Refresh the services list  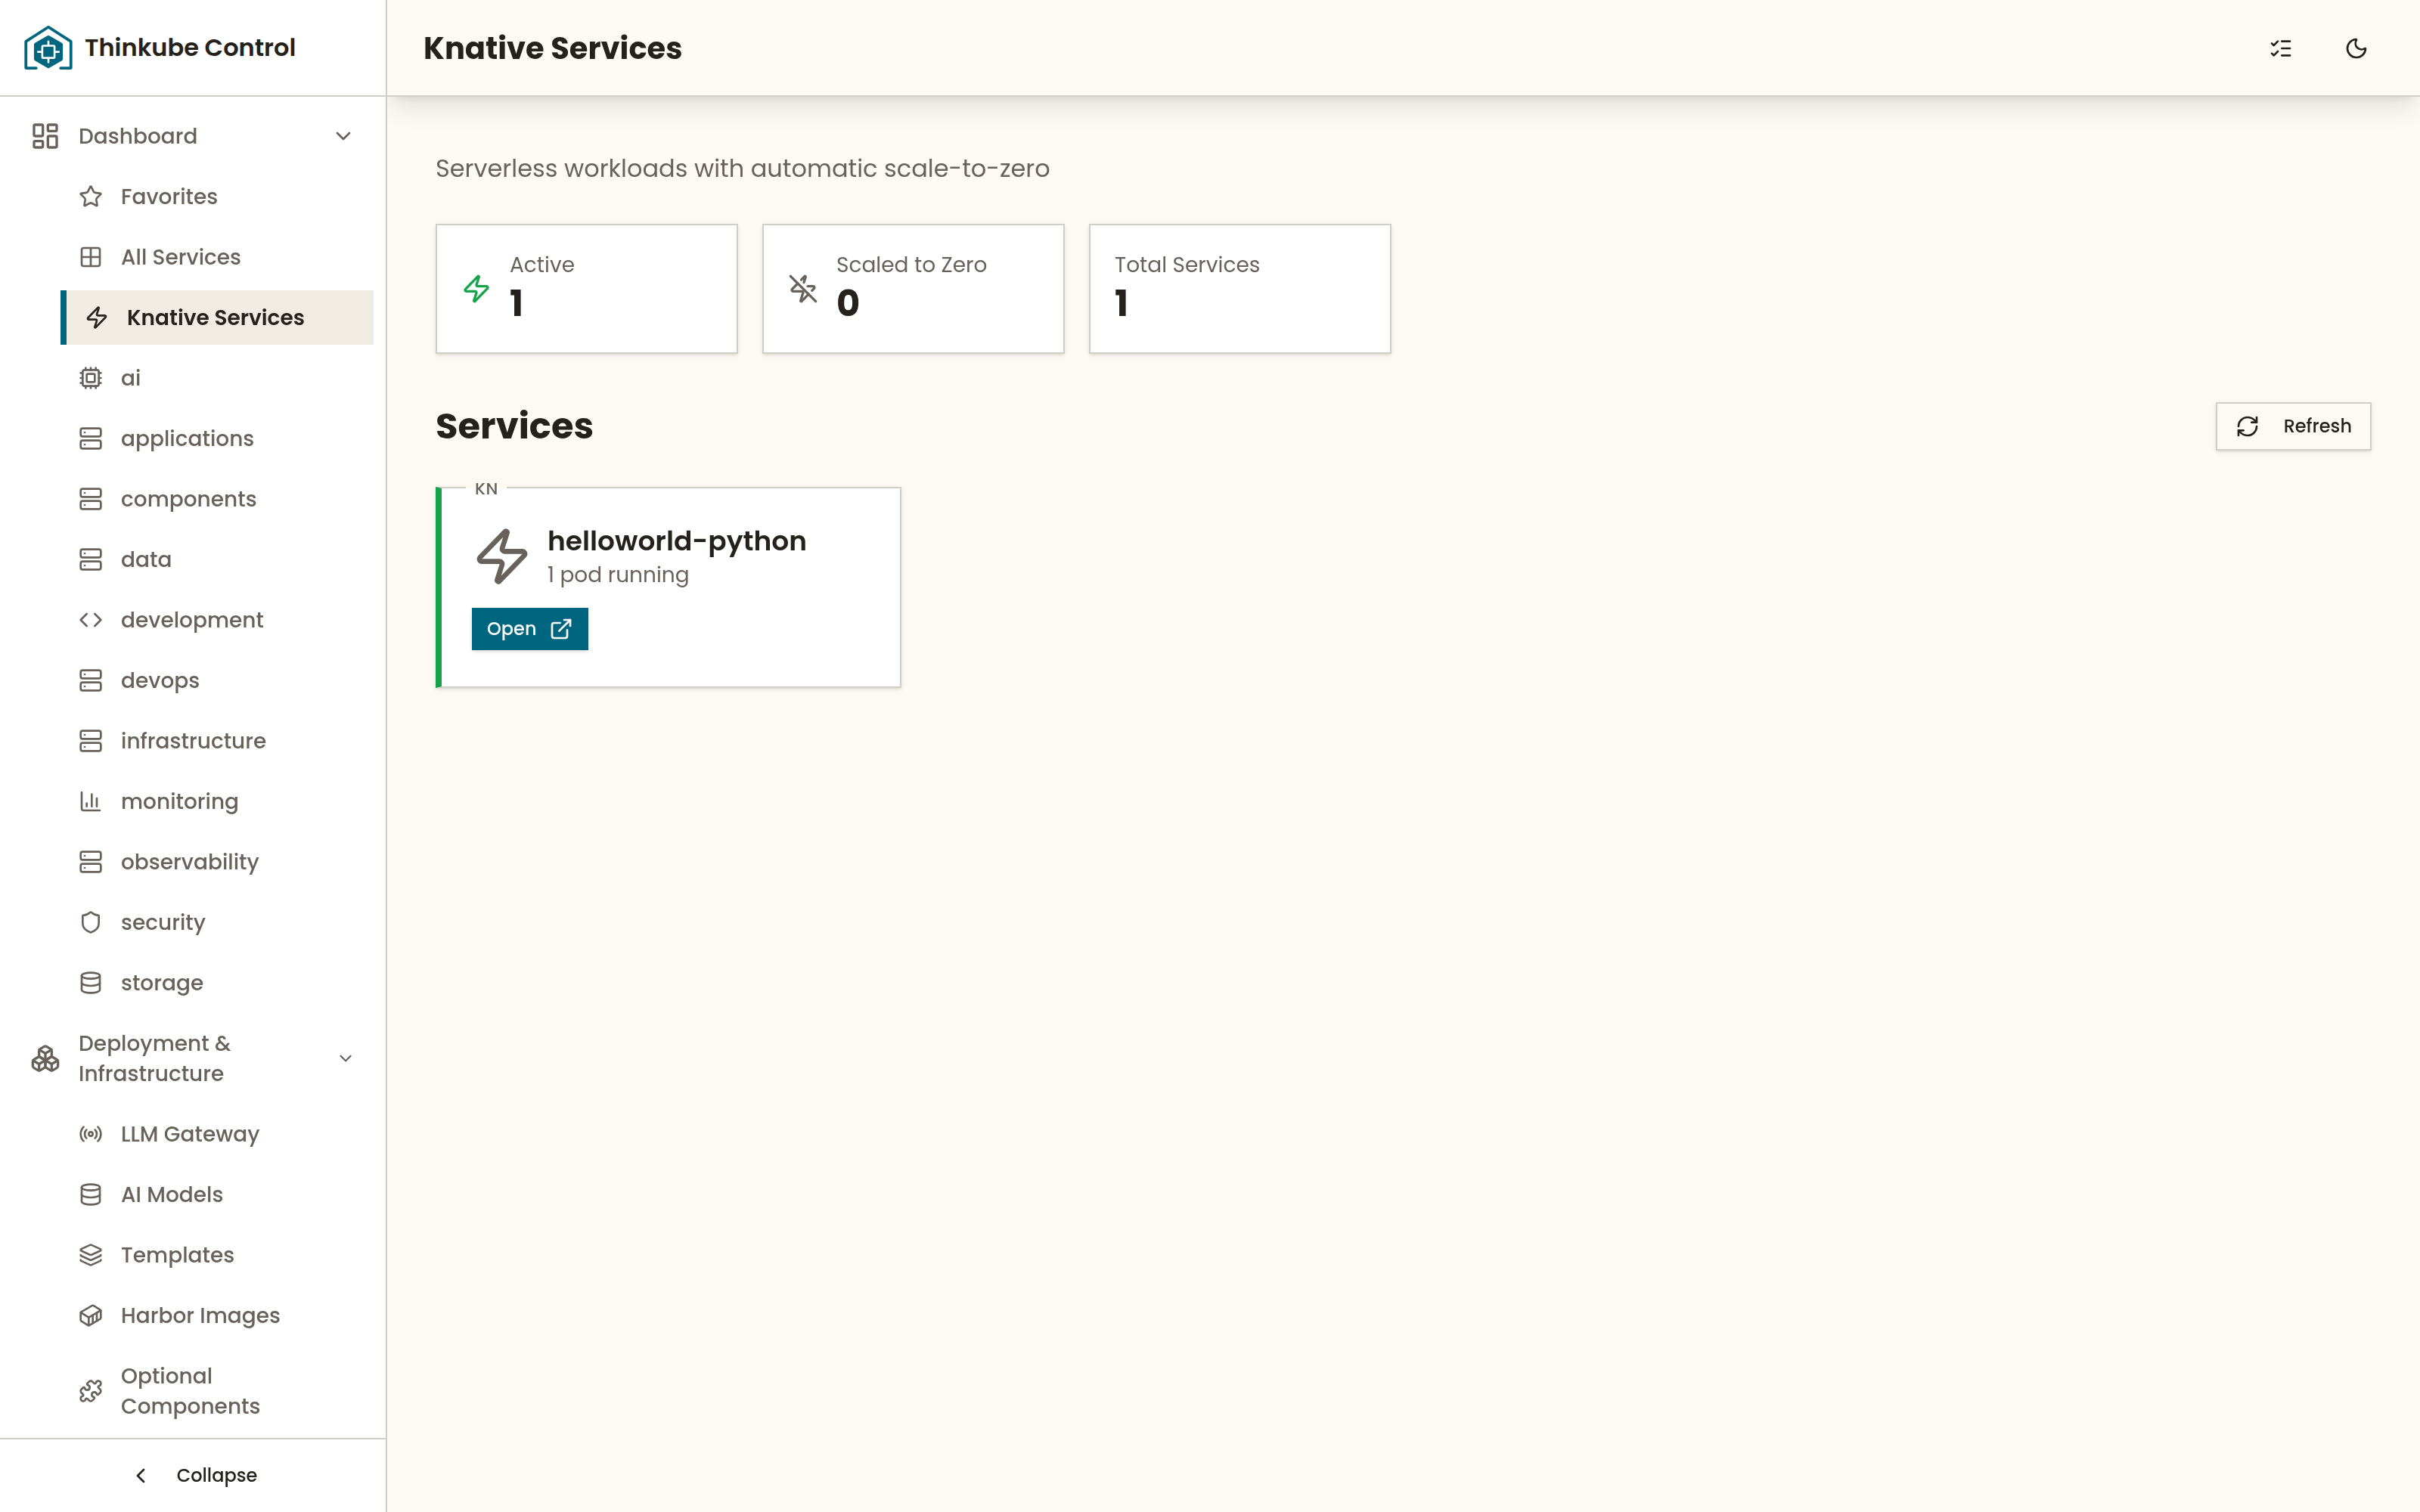2293,426
